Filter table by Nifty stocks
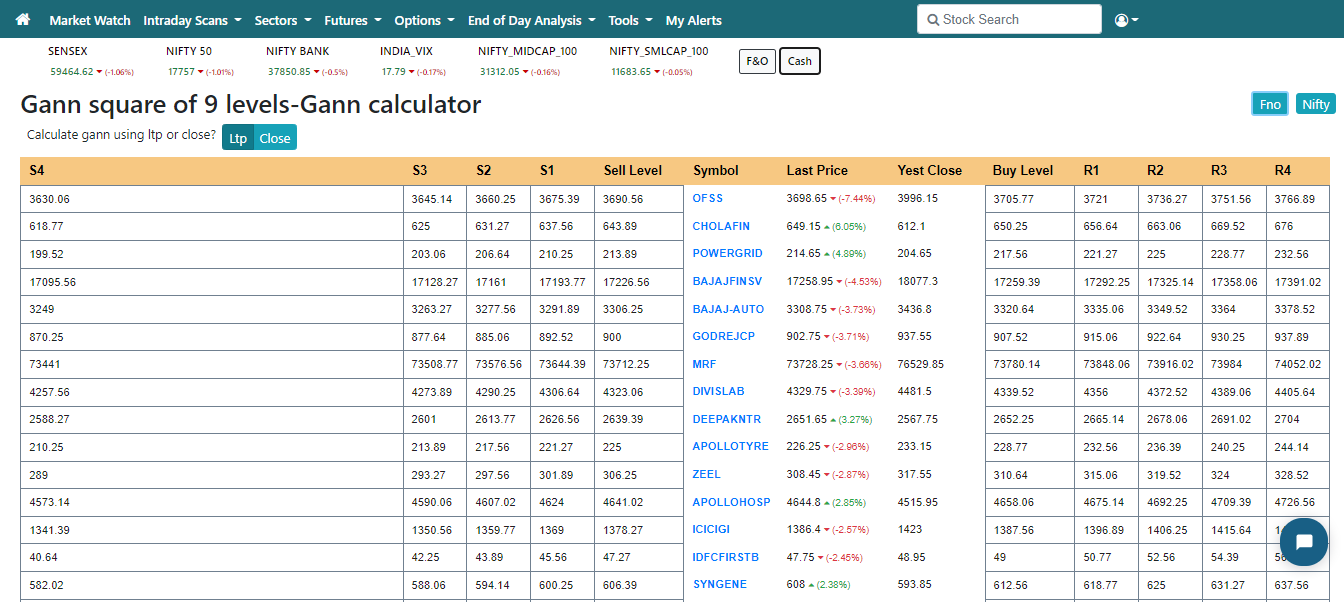Viewport: 1344px width, 602px height. click(x=1316, y=104)
